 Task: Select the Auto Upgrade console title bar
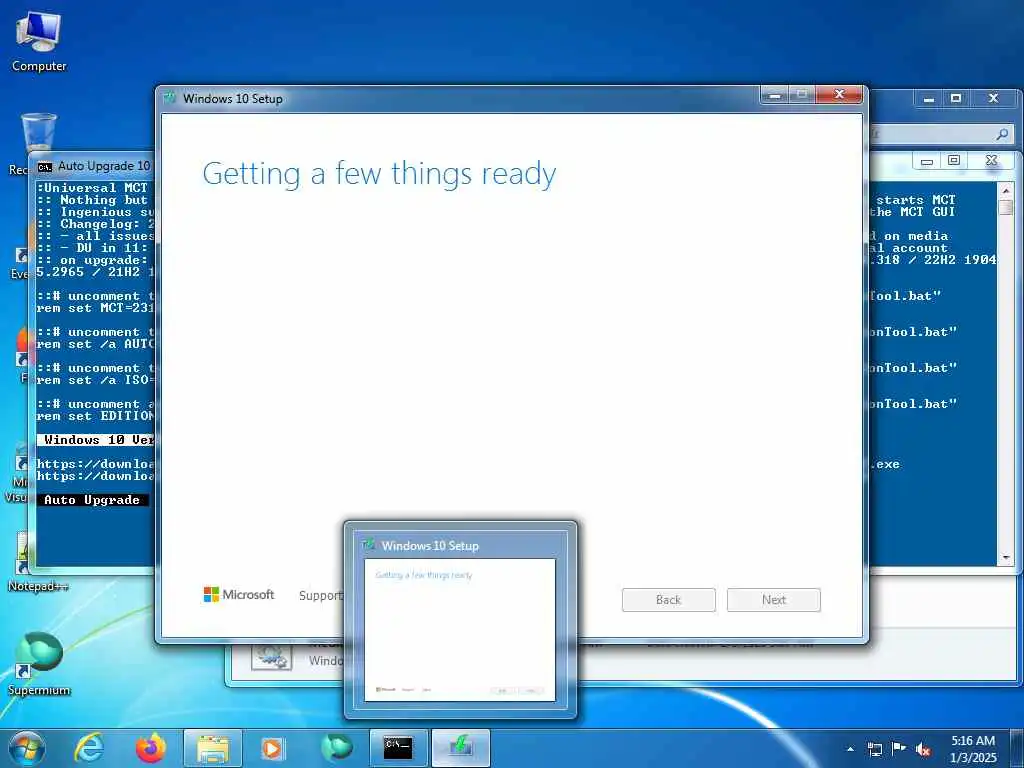pos(95,166)
